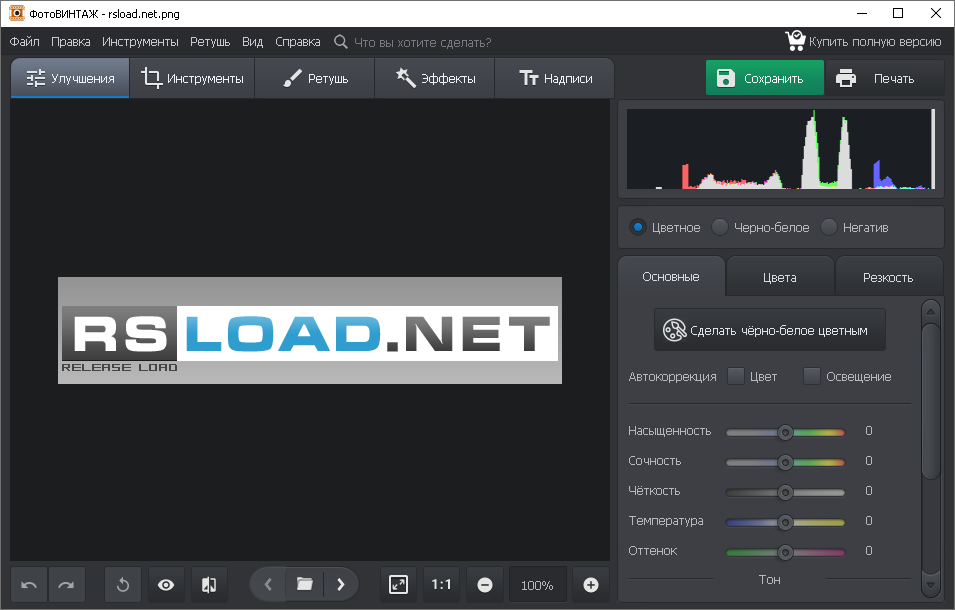This screenshot has width=955, height=610.
Task: Enable the Освещение autocorrection checkbox
Action: (x=812, y=377)
